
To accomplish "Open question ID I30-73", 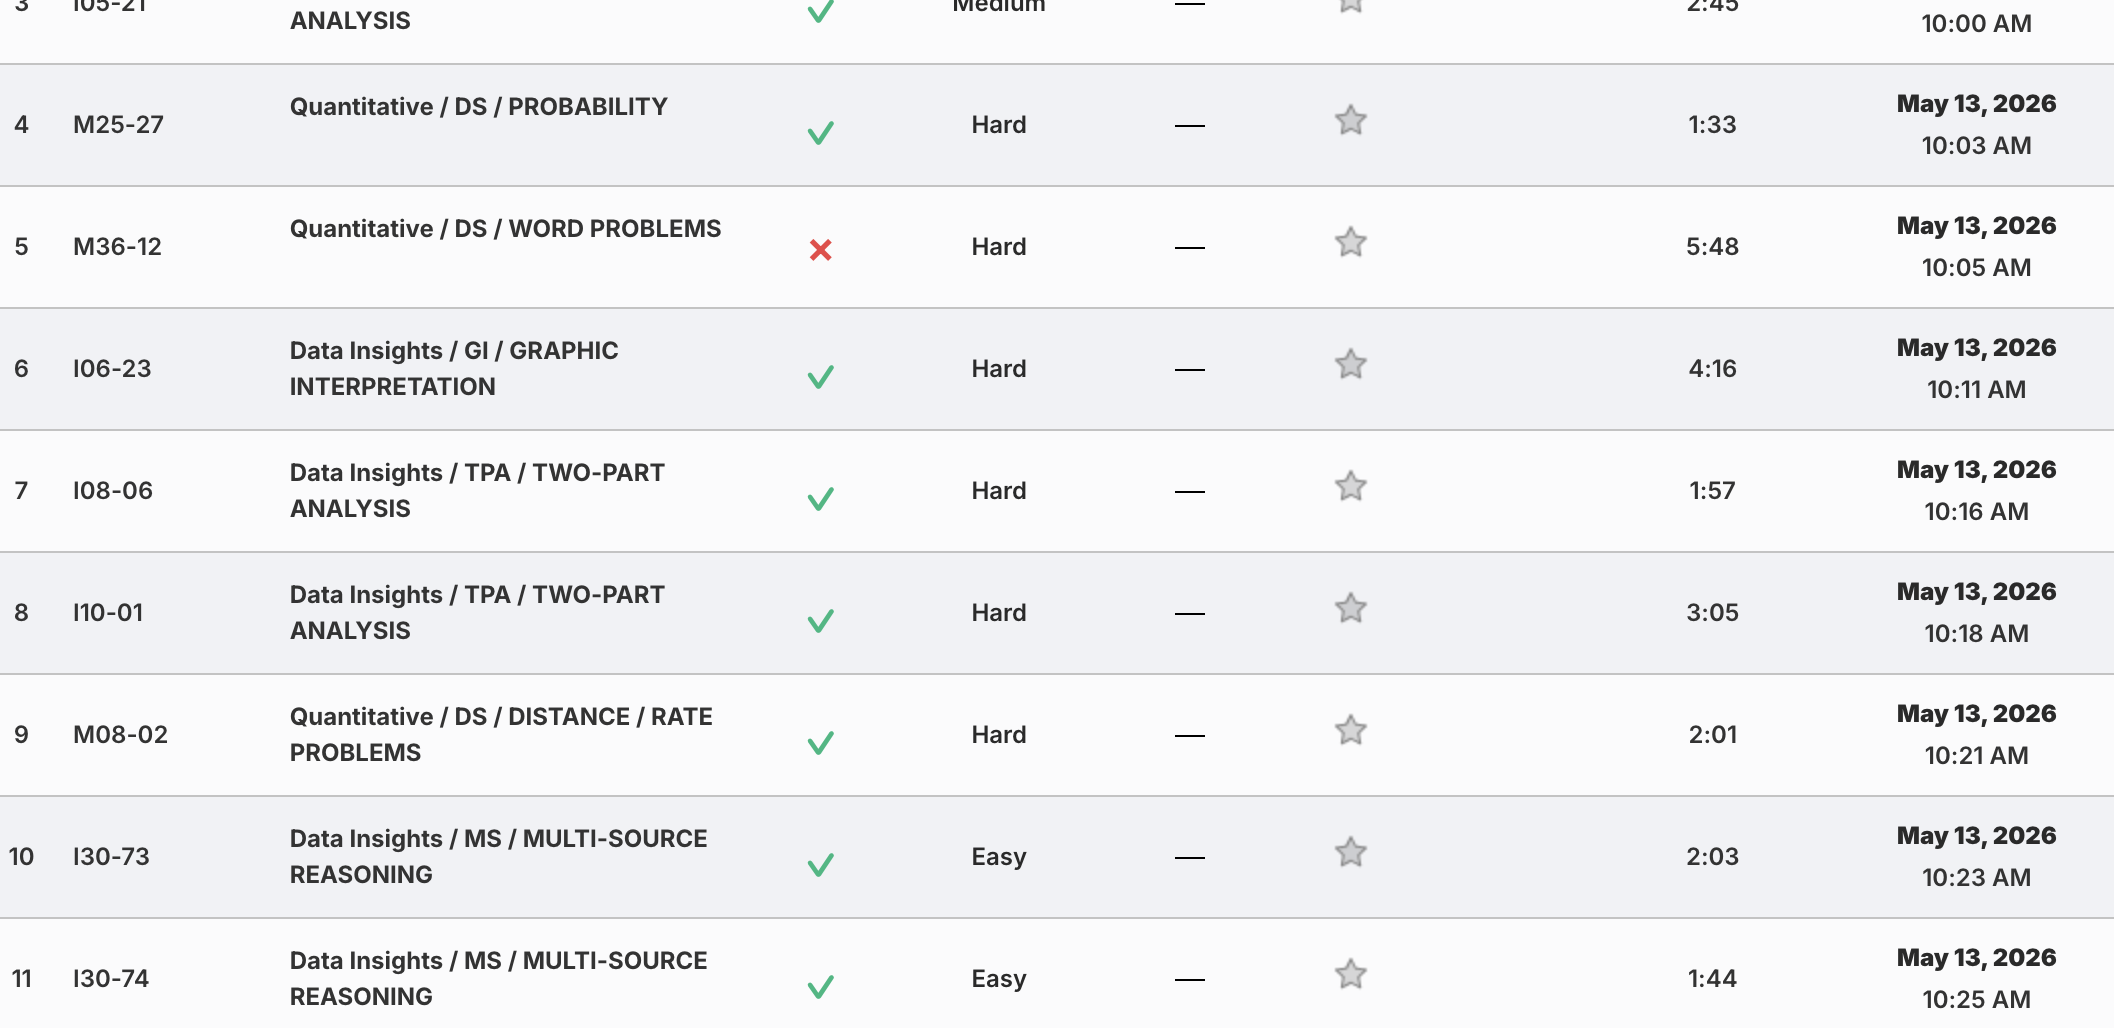I will [x=111, y=857].
